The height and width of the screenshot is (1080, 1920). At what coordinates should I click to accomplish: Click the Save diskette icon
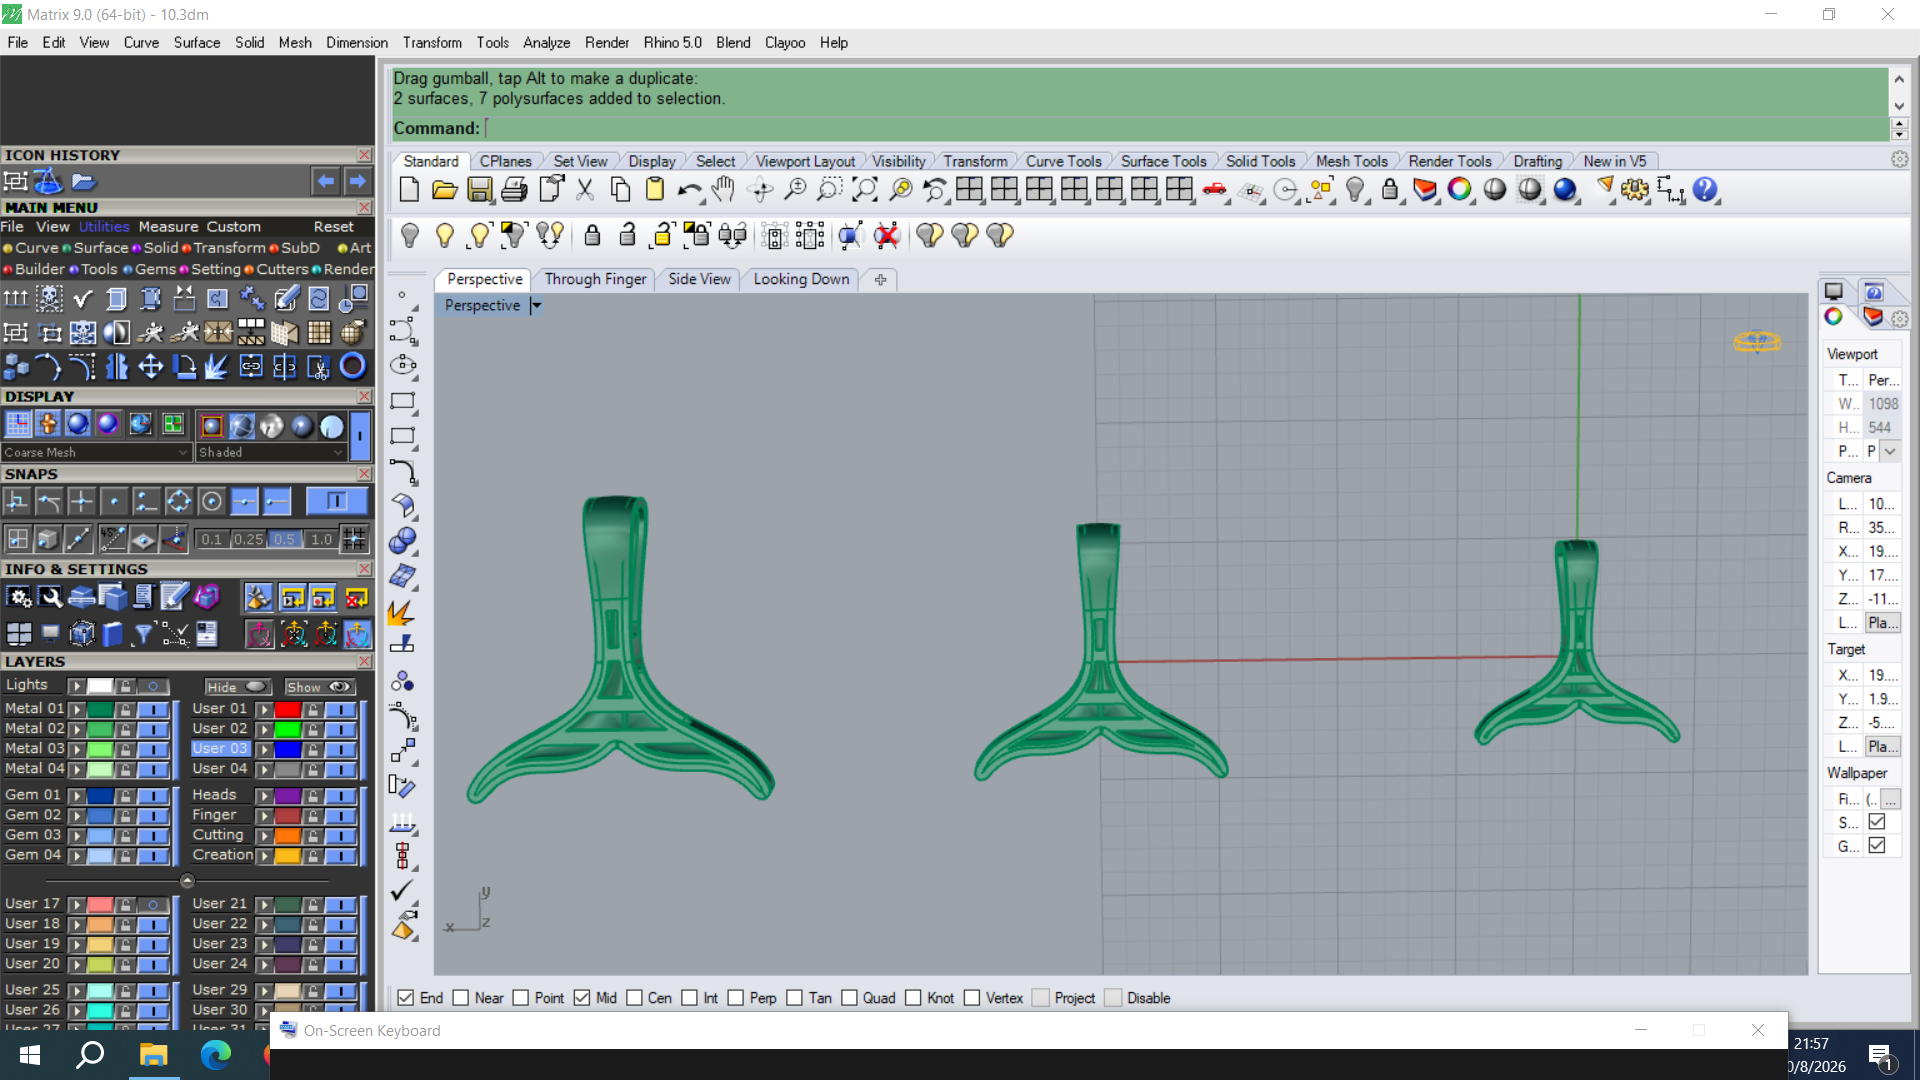point(480,190)
